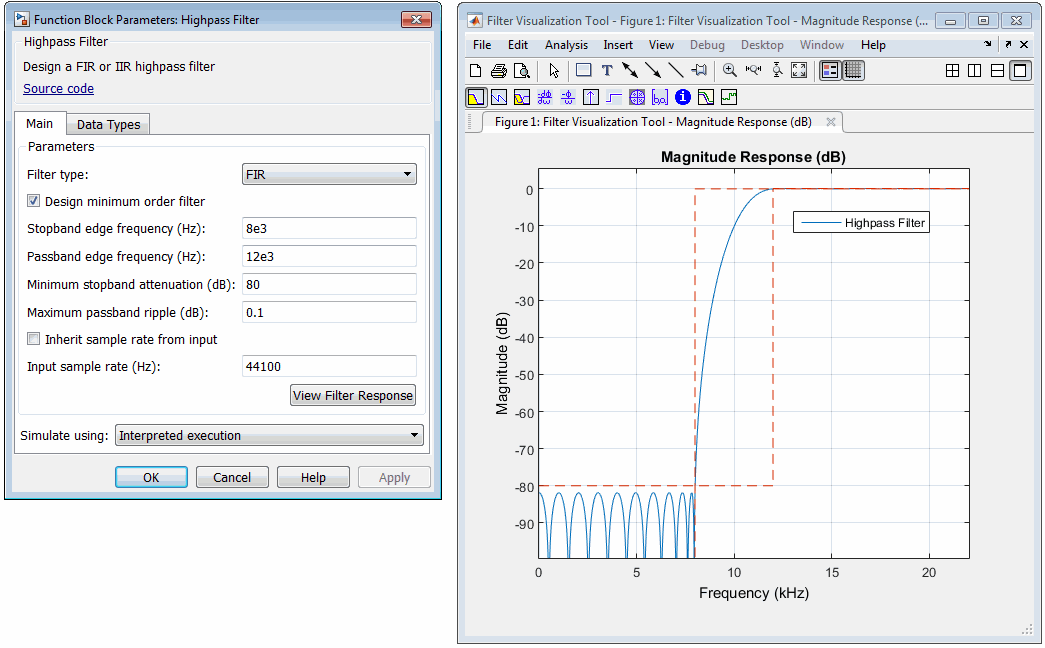The height and width of the screenshot is (648, 1045).
Task: Select the Phase Response icon
Action: [x=499, y=97]
